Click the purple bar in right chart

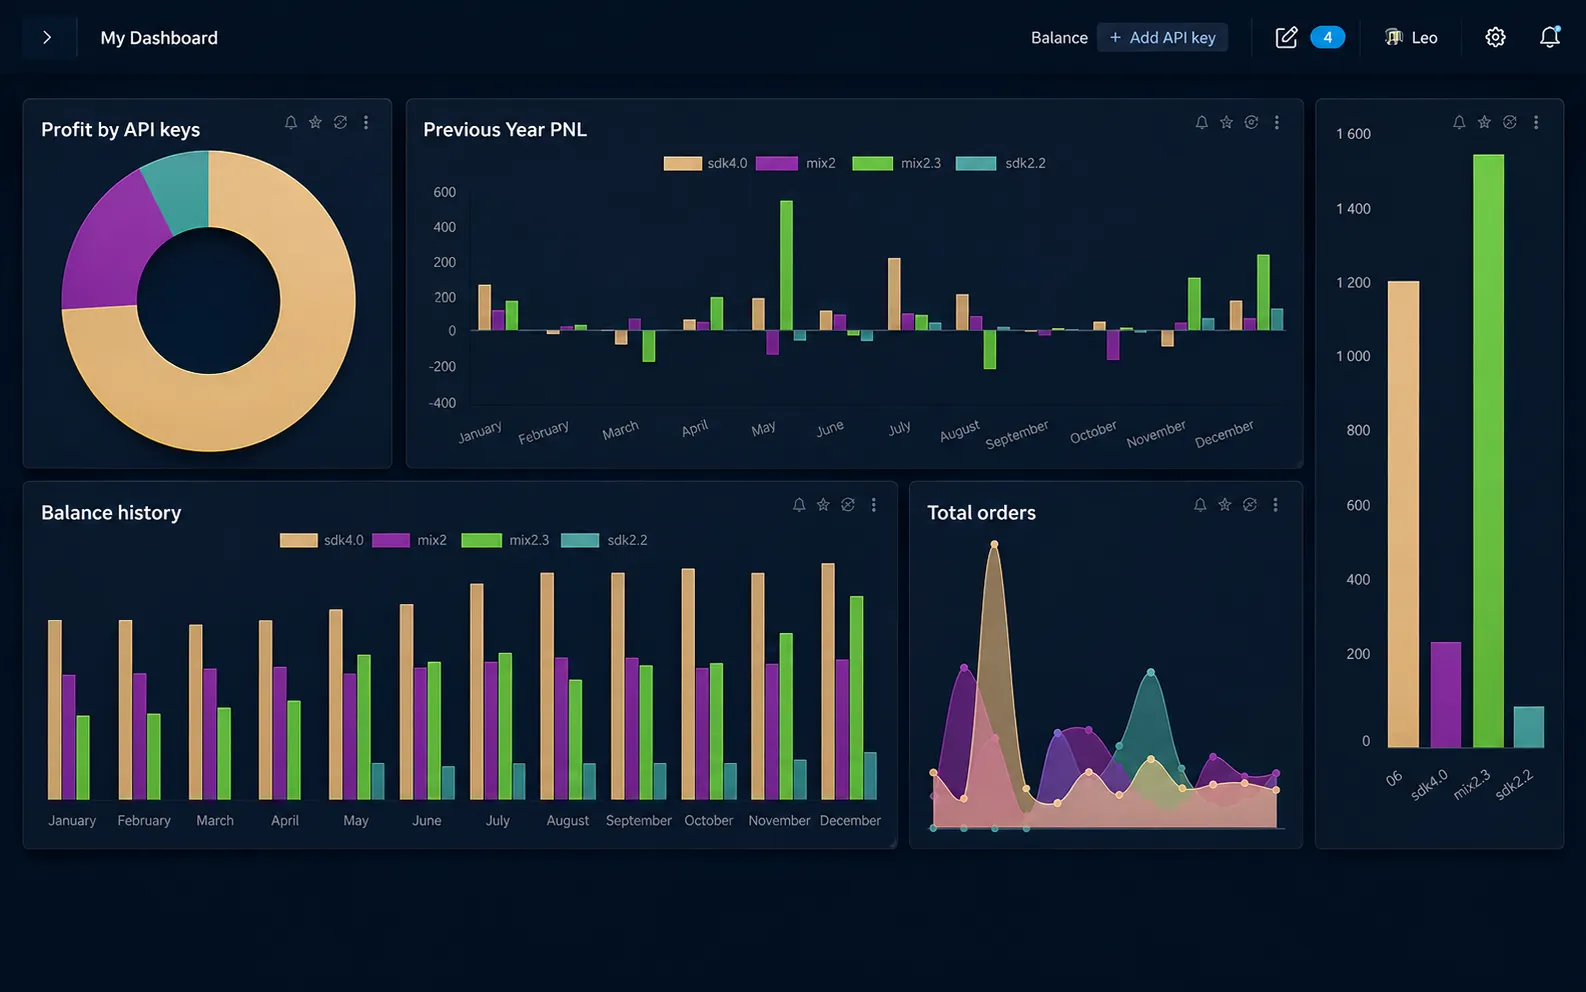click(1446, 695)
